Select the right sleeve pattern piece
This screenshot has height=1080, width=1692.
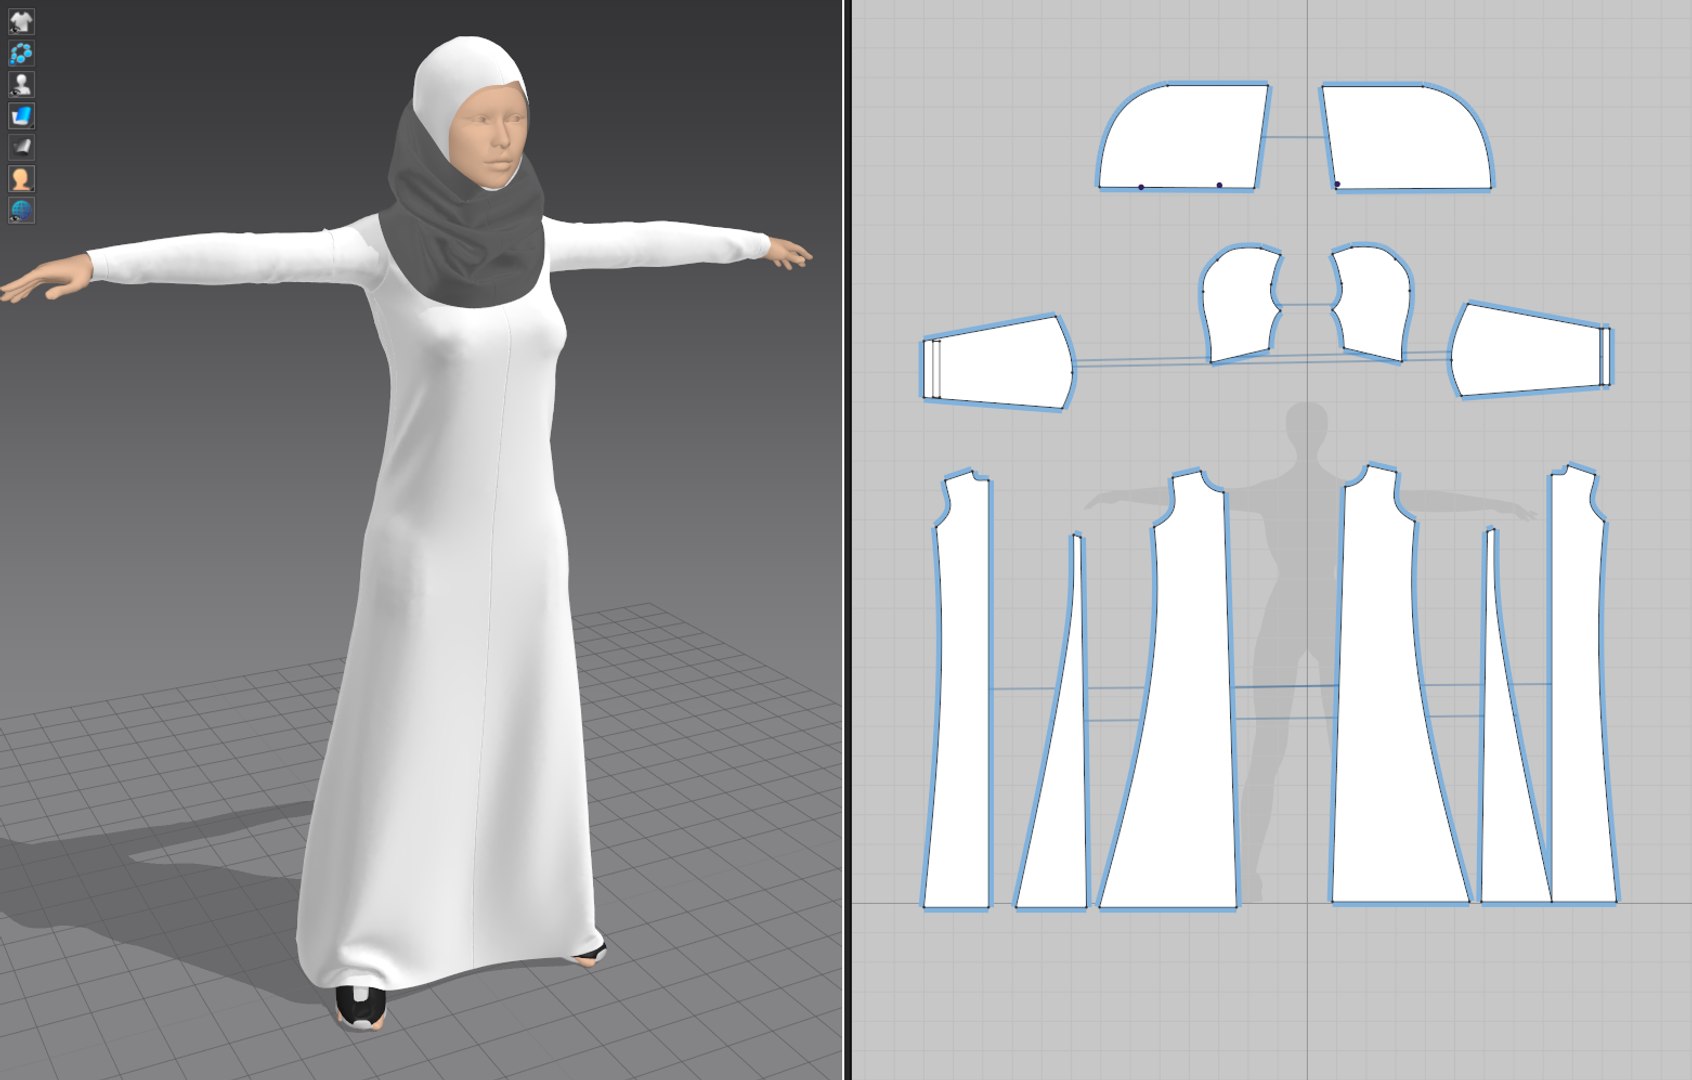(x=1531, y=350)
